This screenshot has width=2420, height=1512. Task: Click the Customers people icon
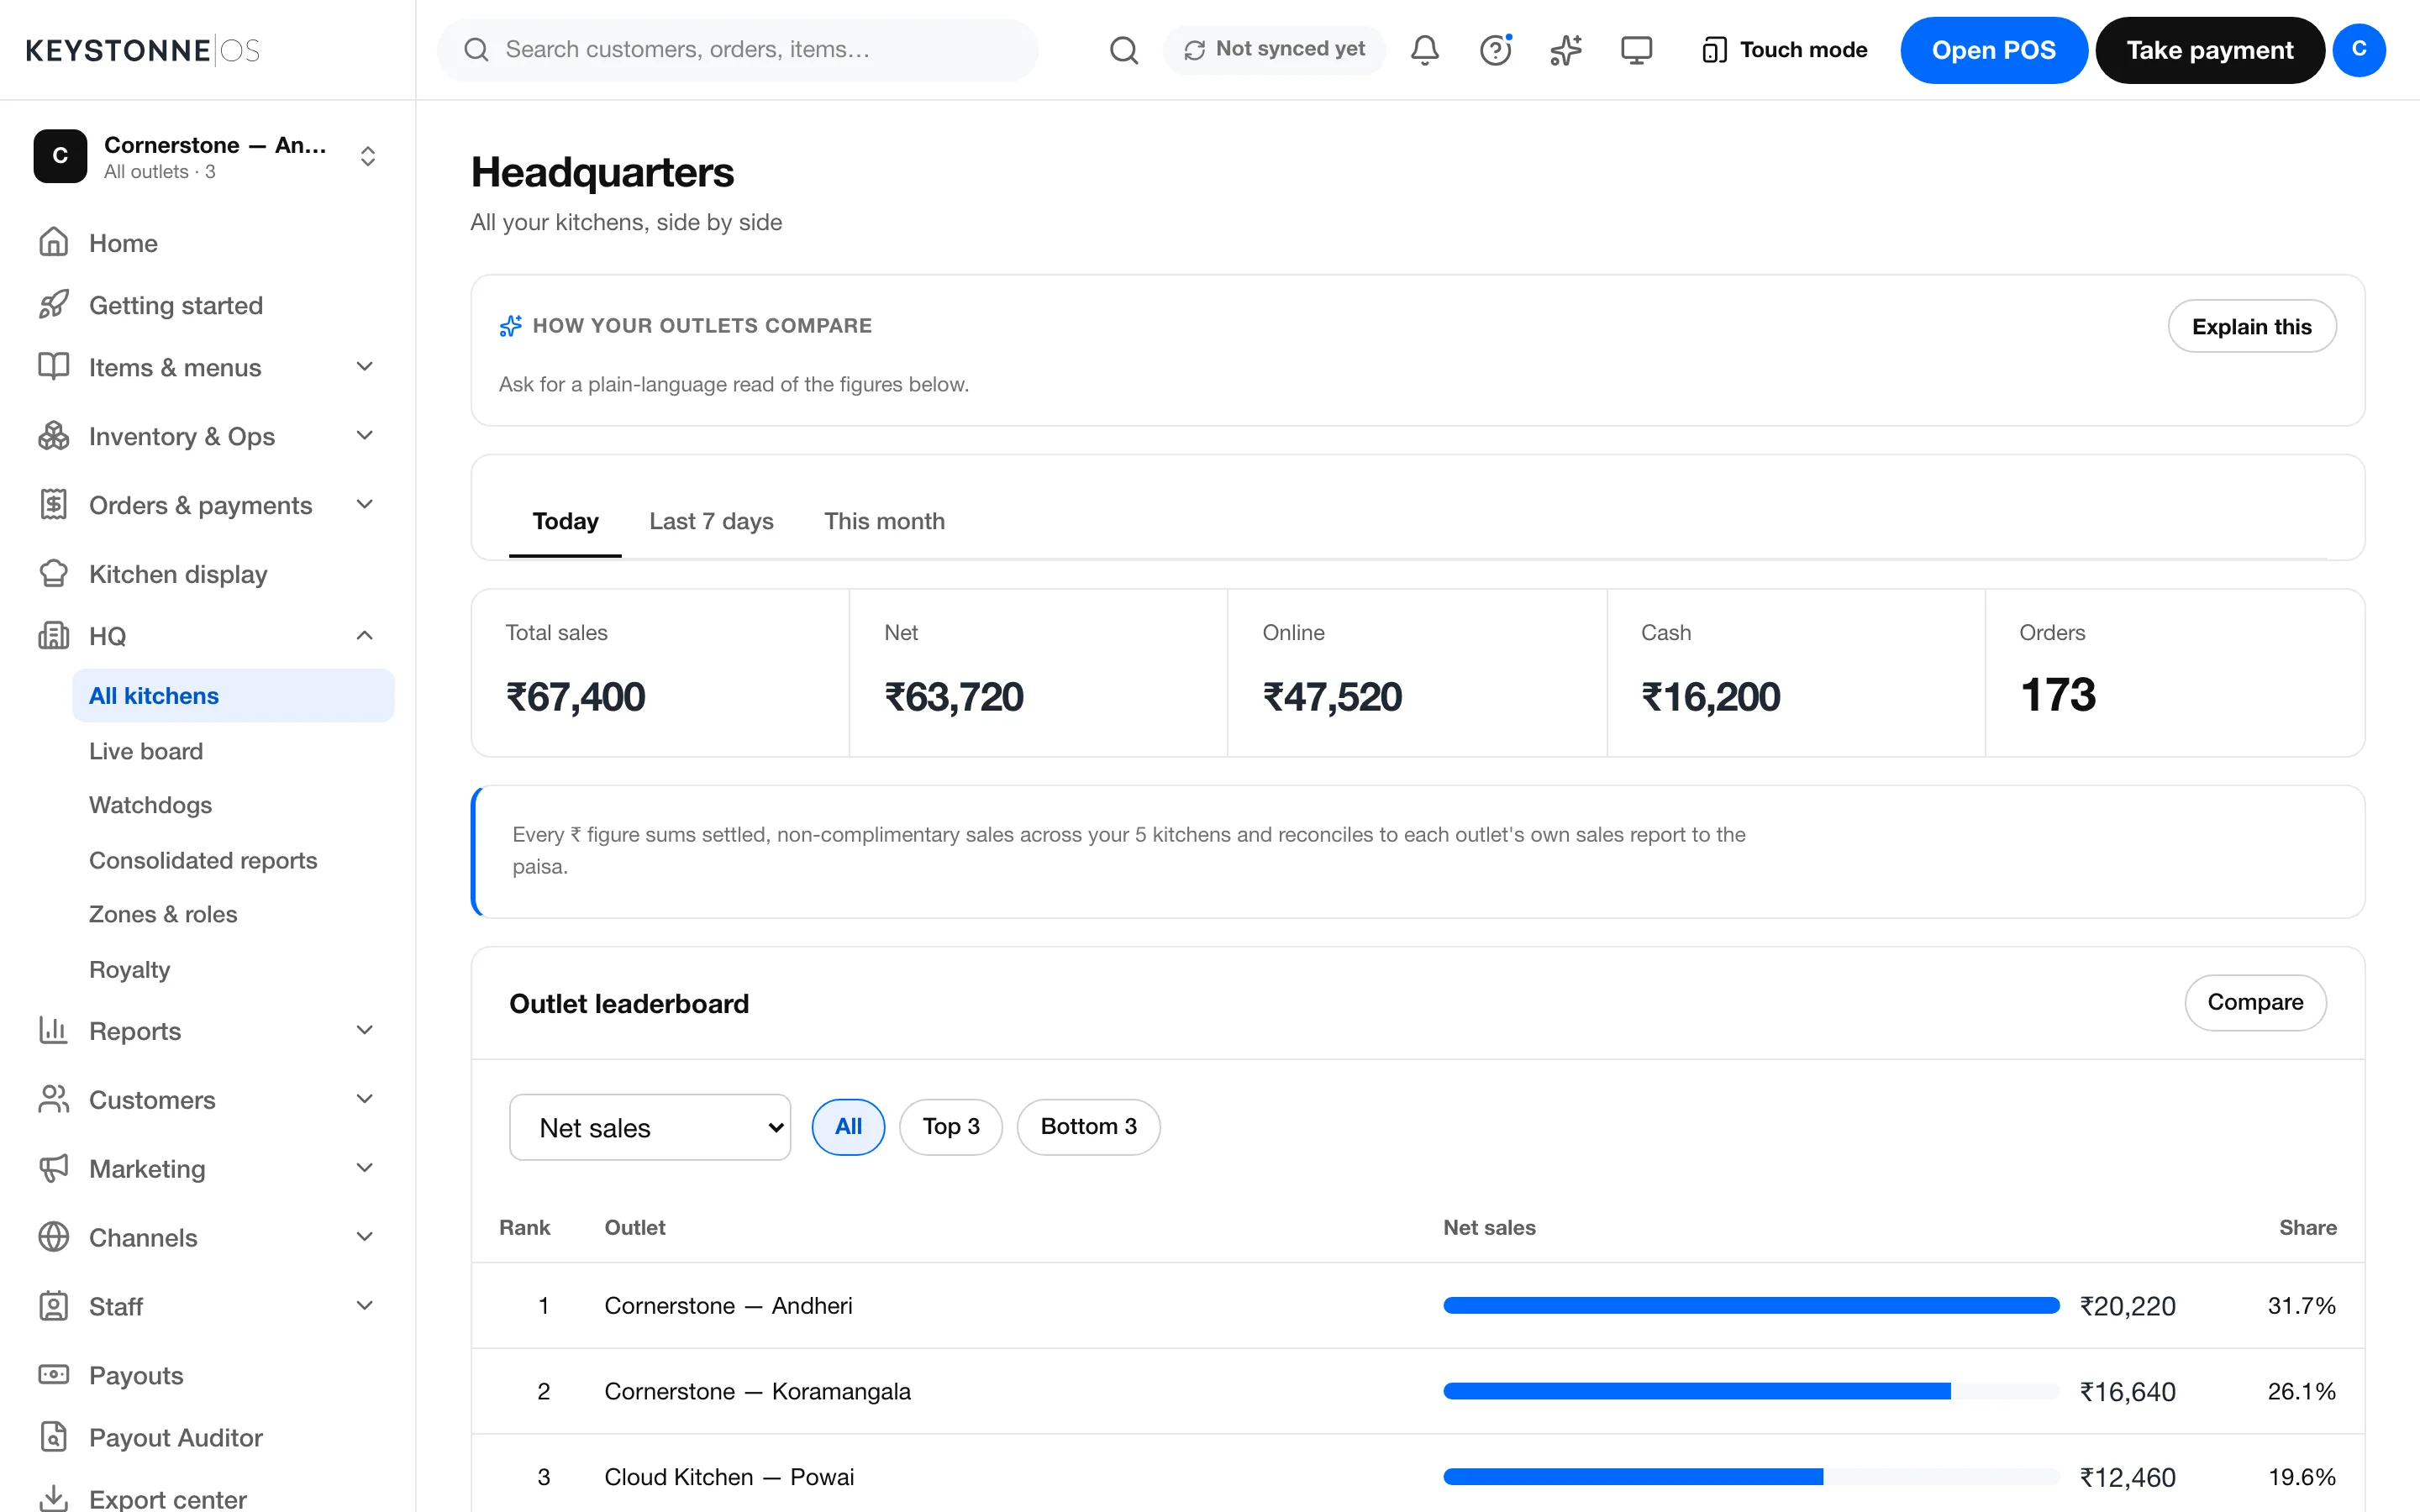(x=54, y=1100)
